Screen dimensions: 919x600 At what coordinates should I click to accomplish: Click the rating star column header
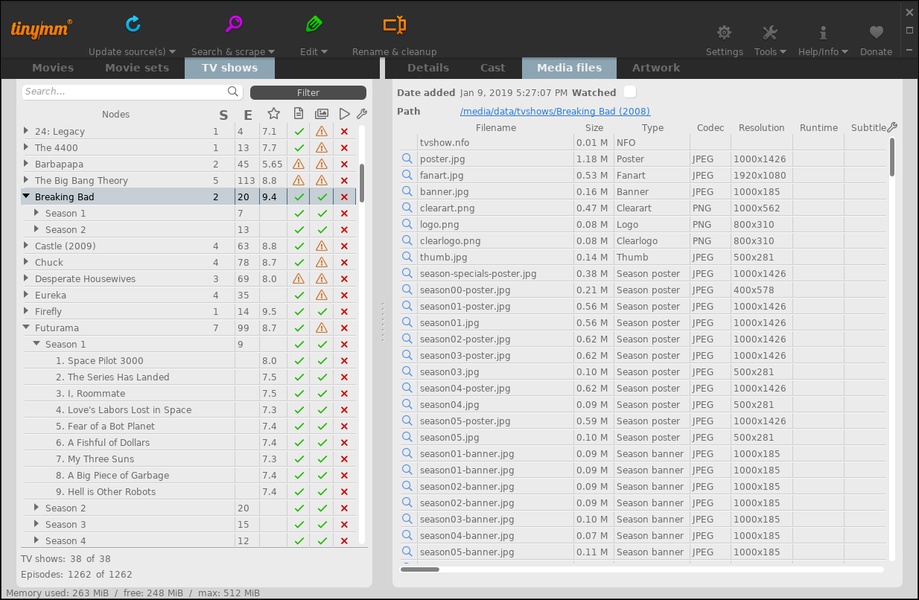coord(273,114)
